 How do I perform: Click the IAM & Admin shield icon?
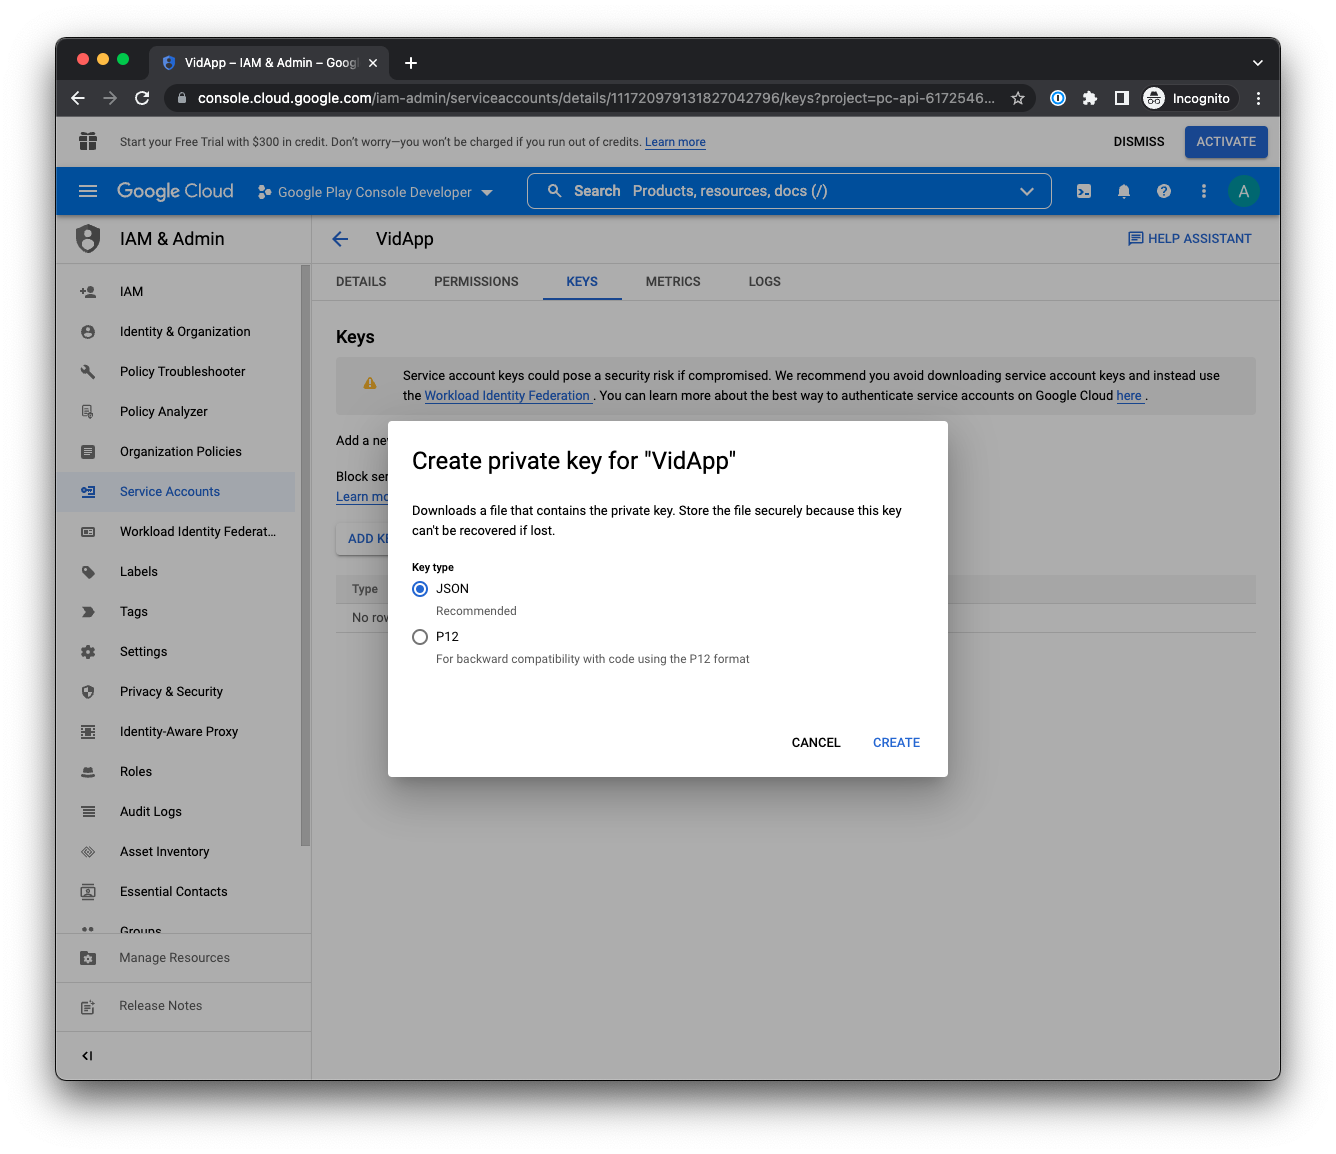88,239
